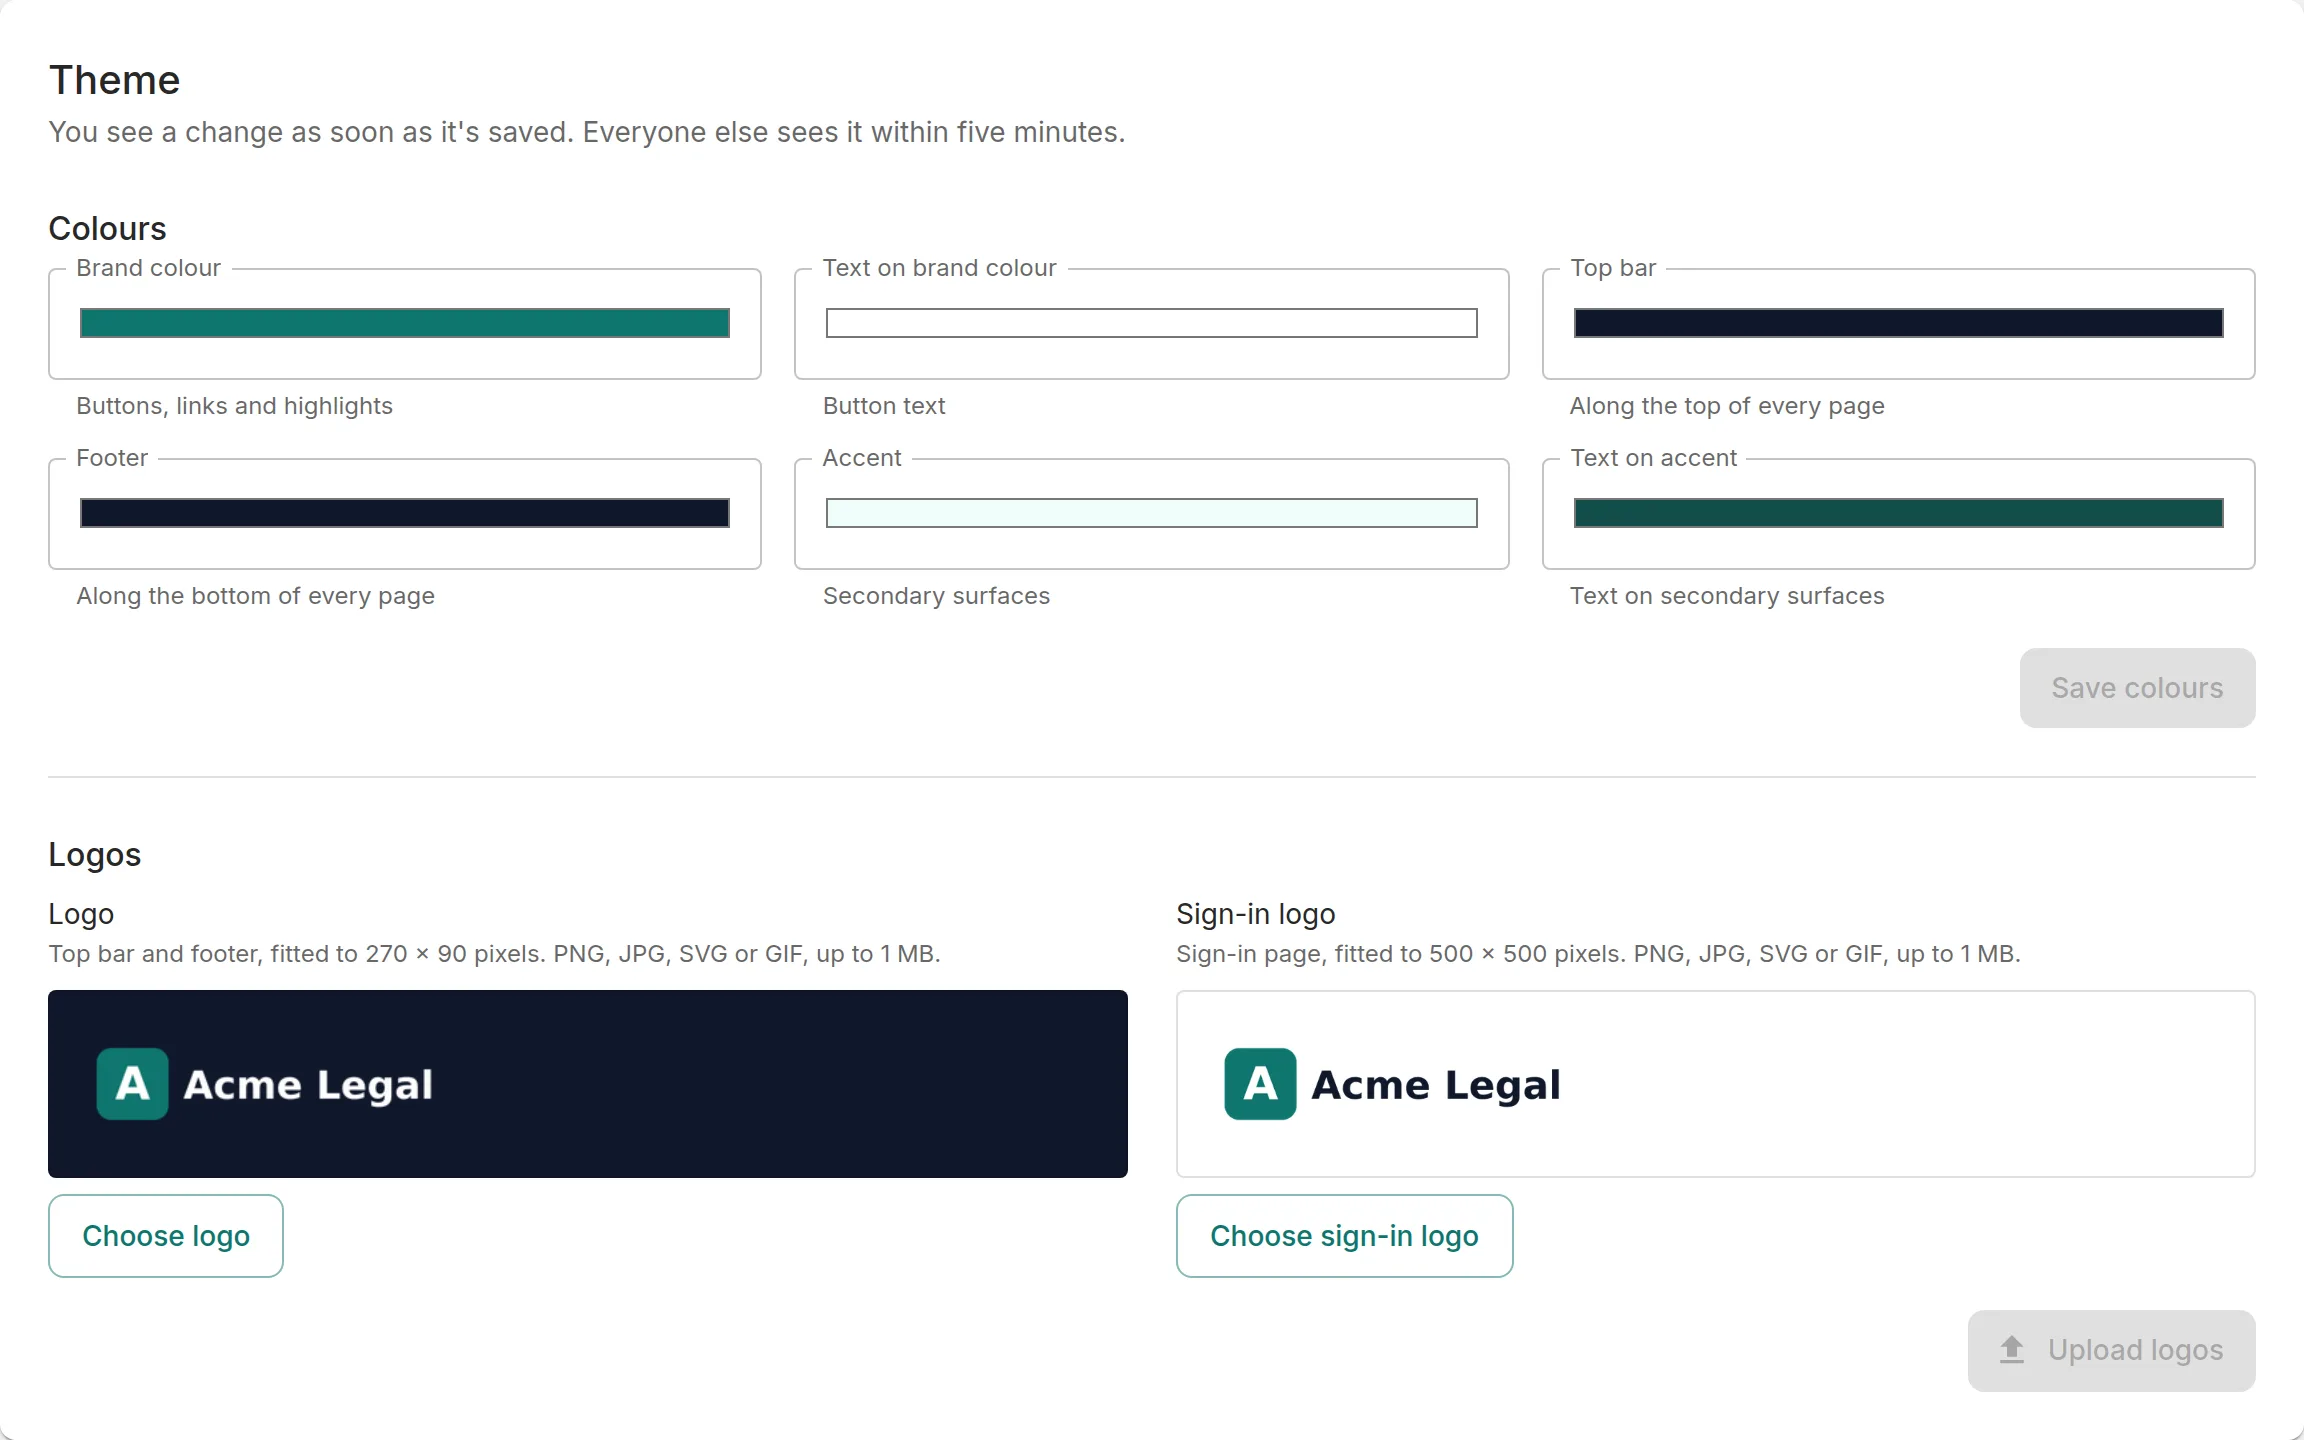Image resolution: width=2304 pixels, height=1440 pixels.
Task: Click the Acme Legal sign-in logo preview
Action: pos(1716,1084)
